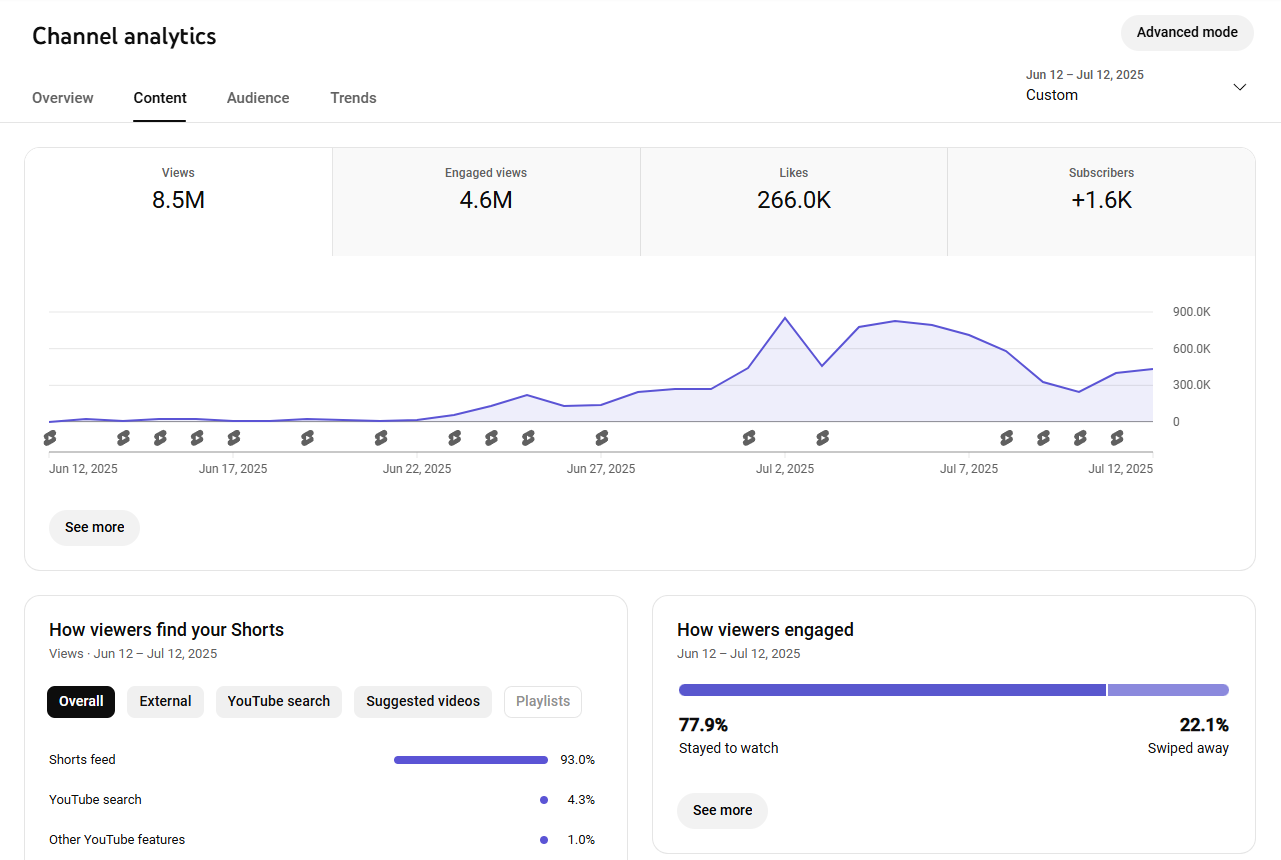This screenshot has height=860, width=1281.
Task: Select the External traffic filter chip
Action: click(x=165, y=702)
